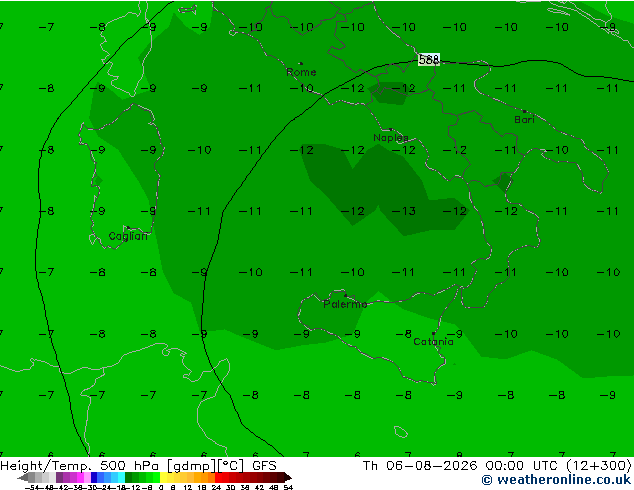The image size is (634, 490).
Task: Click the (12+300) forecast hour text
Action: [x=598, y=465]
